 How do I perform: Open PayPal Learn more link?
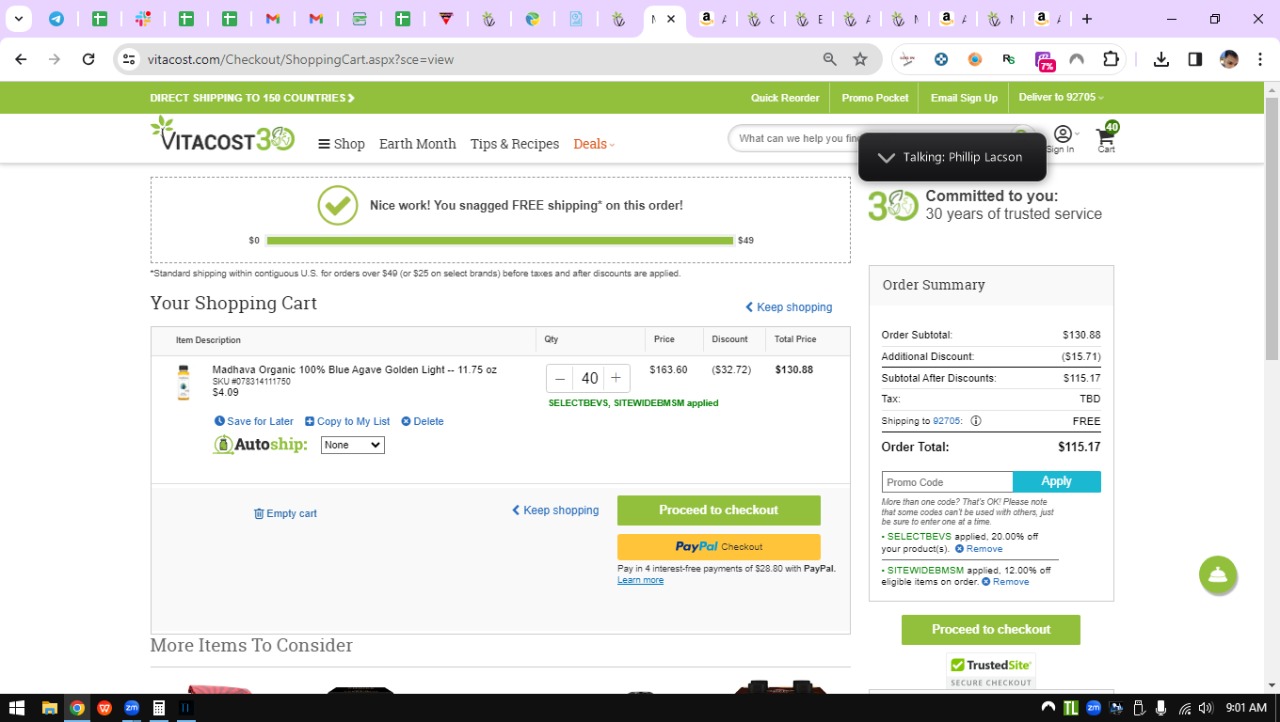tap(640, 580)
